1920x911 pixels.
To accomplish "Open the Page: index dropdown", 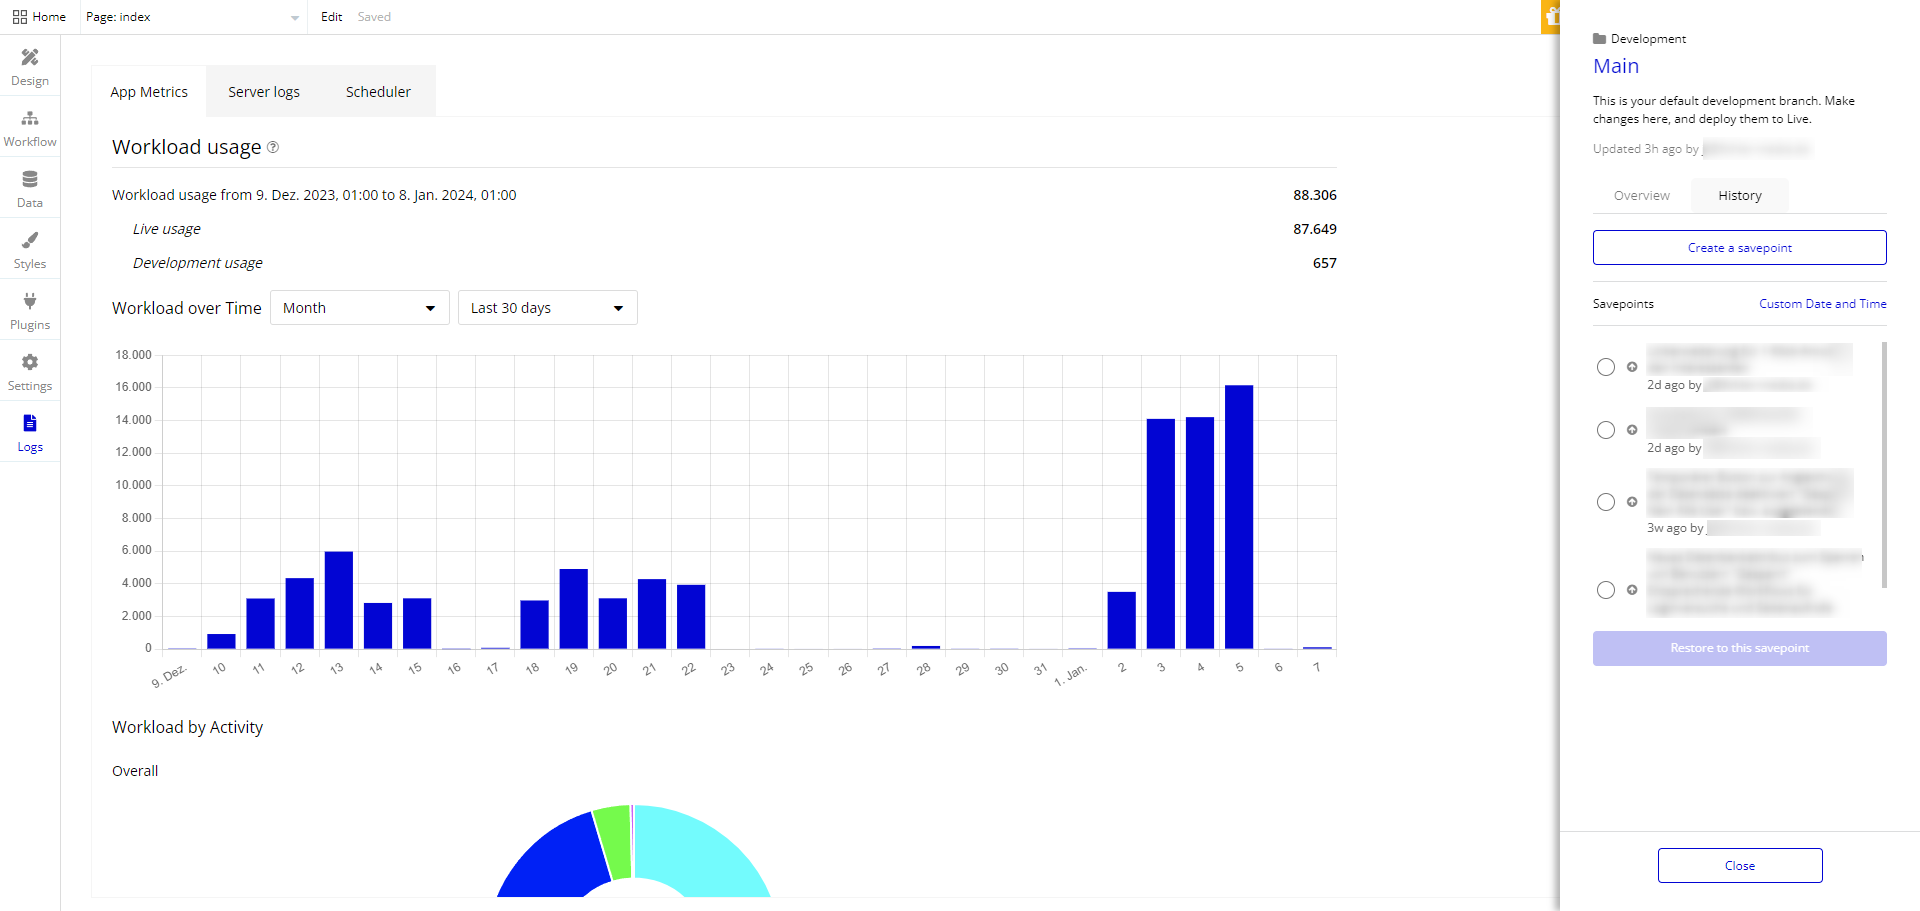I will point(192,17).
